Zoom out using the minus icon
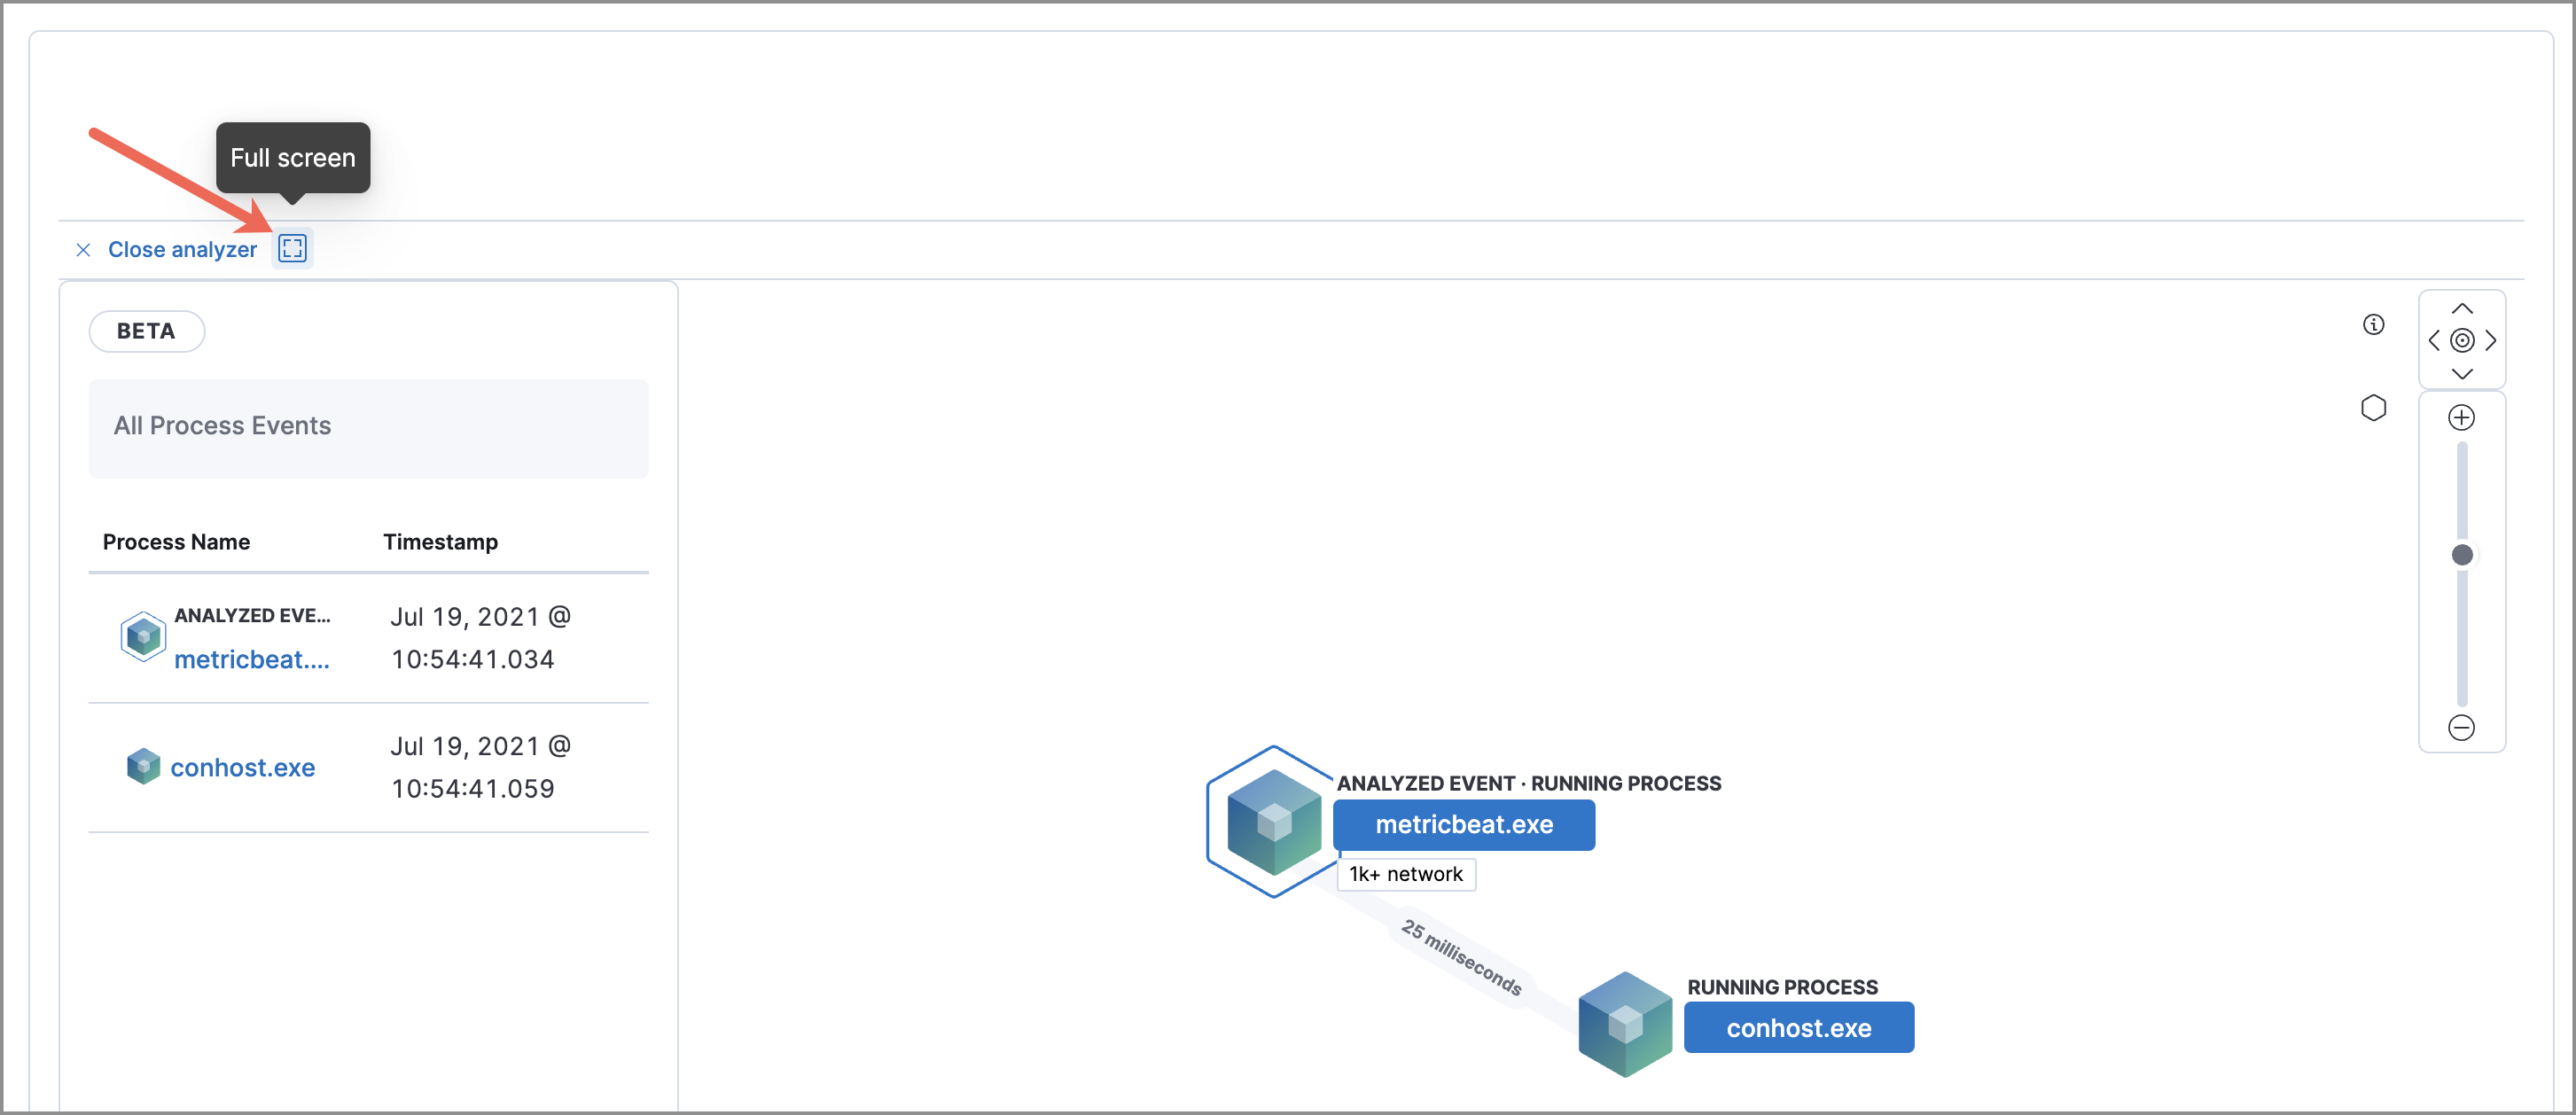 pos(2462,727)
